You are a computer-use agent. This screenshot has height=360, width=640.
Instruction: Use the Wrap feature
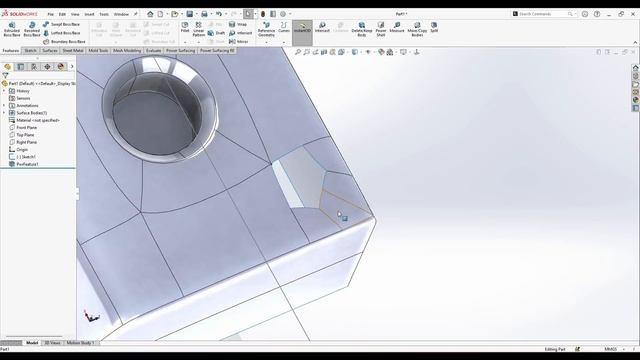238,24
